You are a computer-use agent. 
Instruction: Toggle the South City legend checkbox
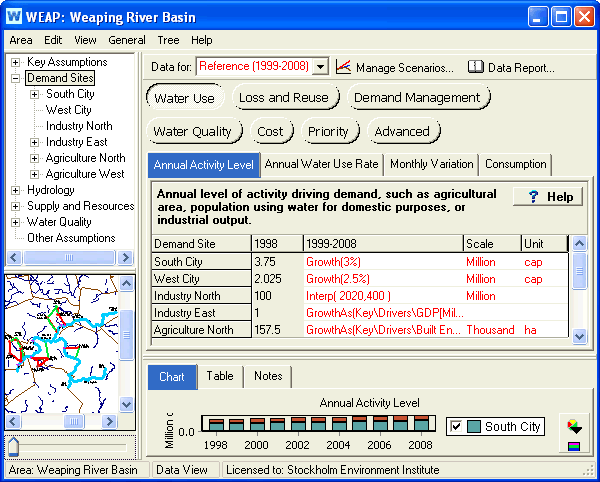(x=456, y=426)
